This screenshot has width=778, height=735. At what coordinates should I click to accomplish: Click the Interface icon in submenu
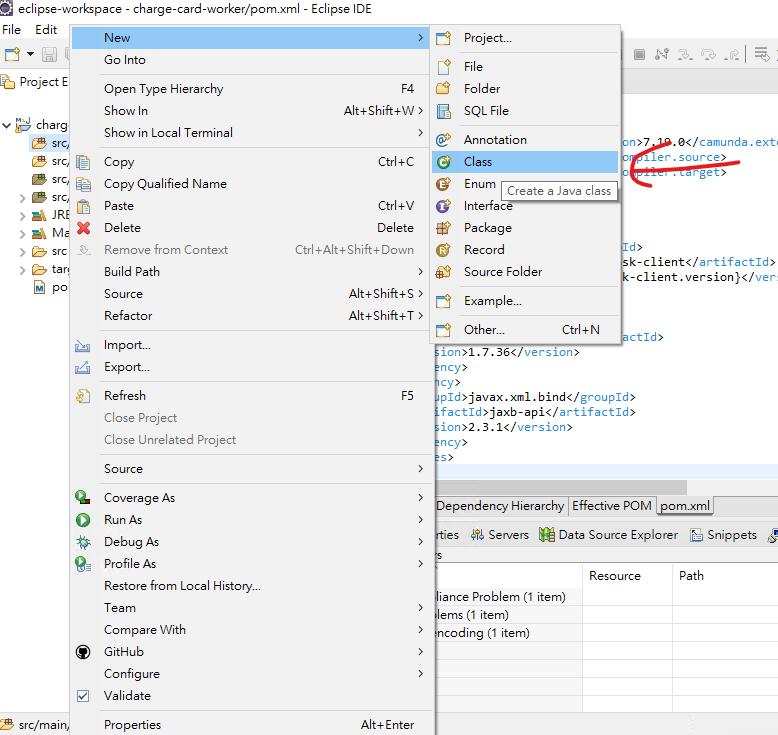pyautogui.click(x=443, y=206)
